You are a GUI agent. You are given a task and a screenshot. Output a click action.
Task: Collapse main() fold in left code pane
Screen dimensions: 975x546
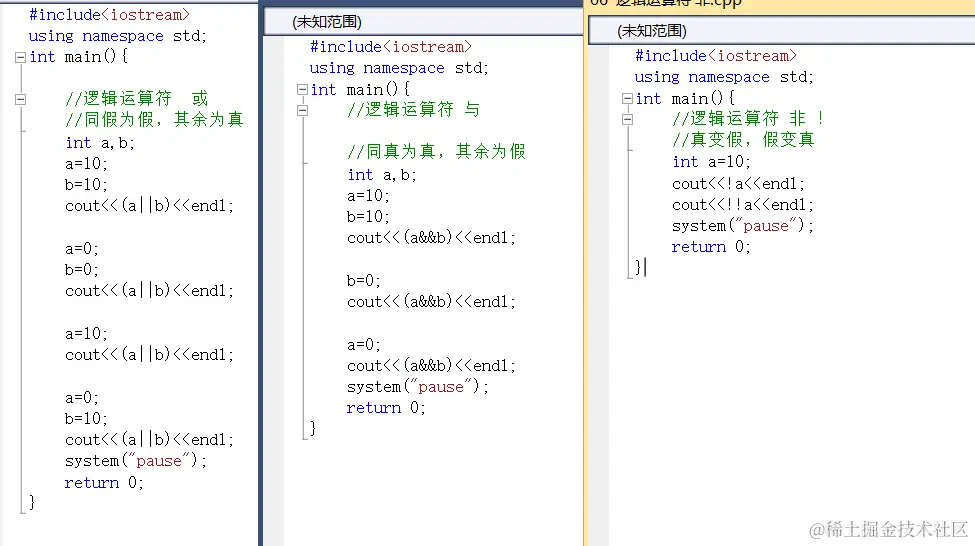coord(21,57)
